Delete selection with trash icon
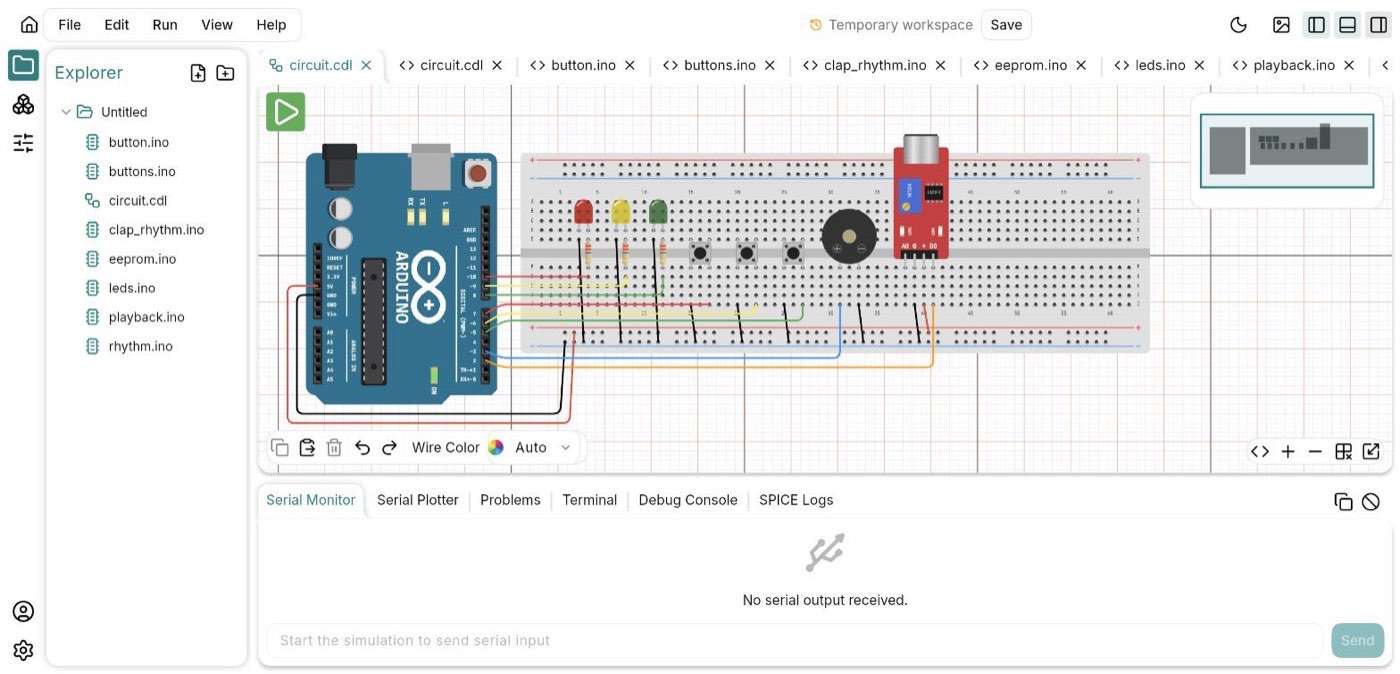The height and width of the screenshot is (674, 1400). click(x=334, y=448)
